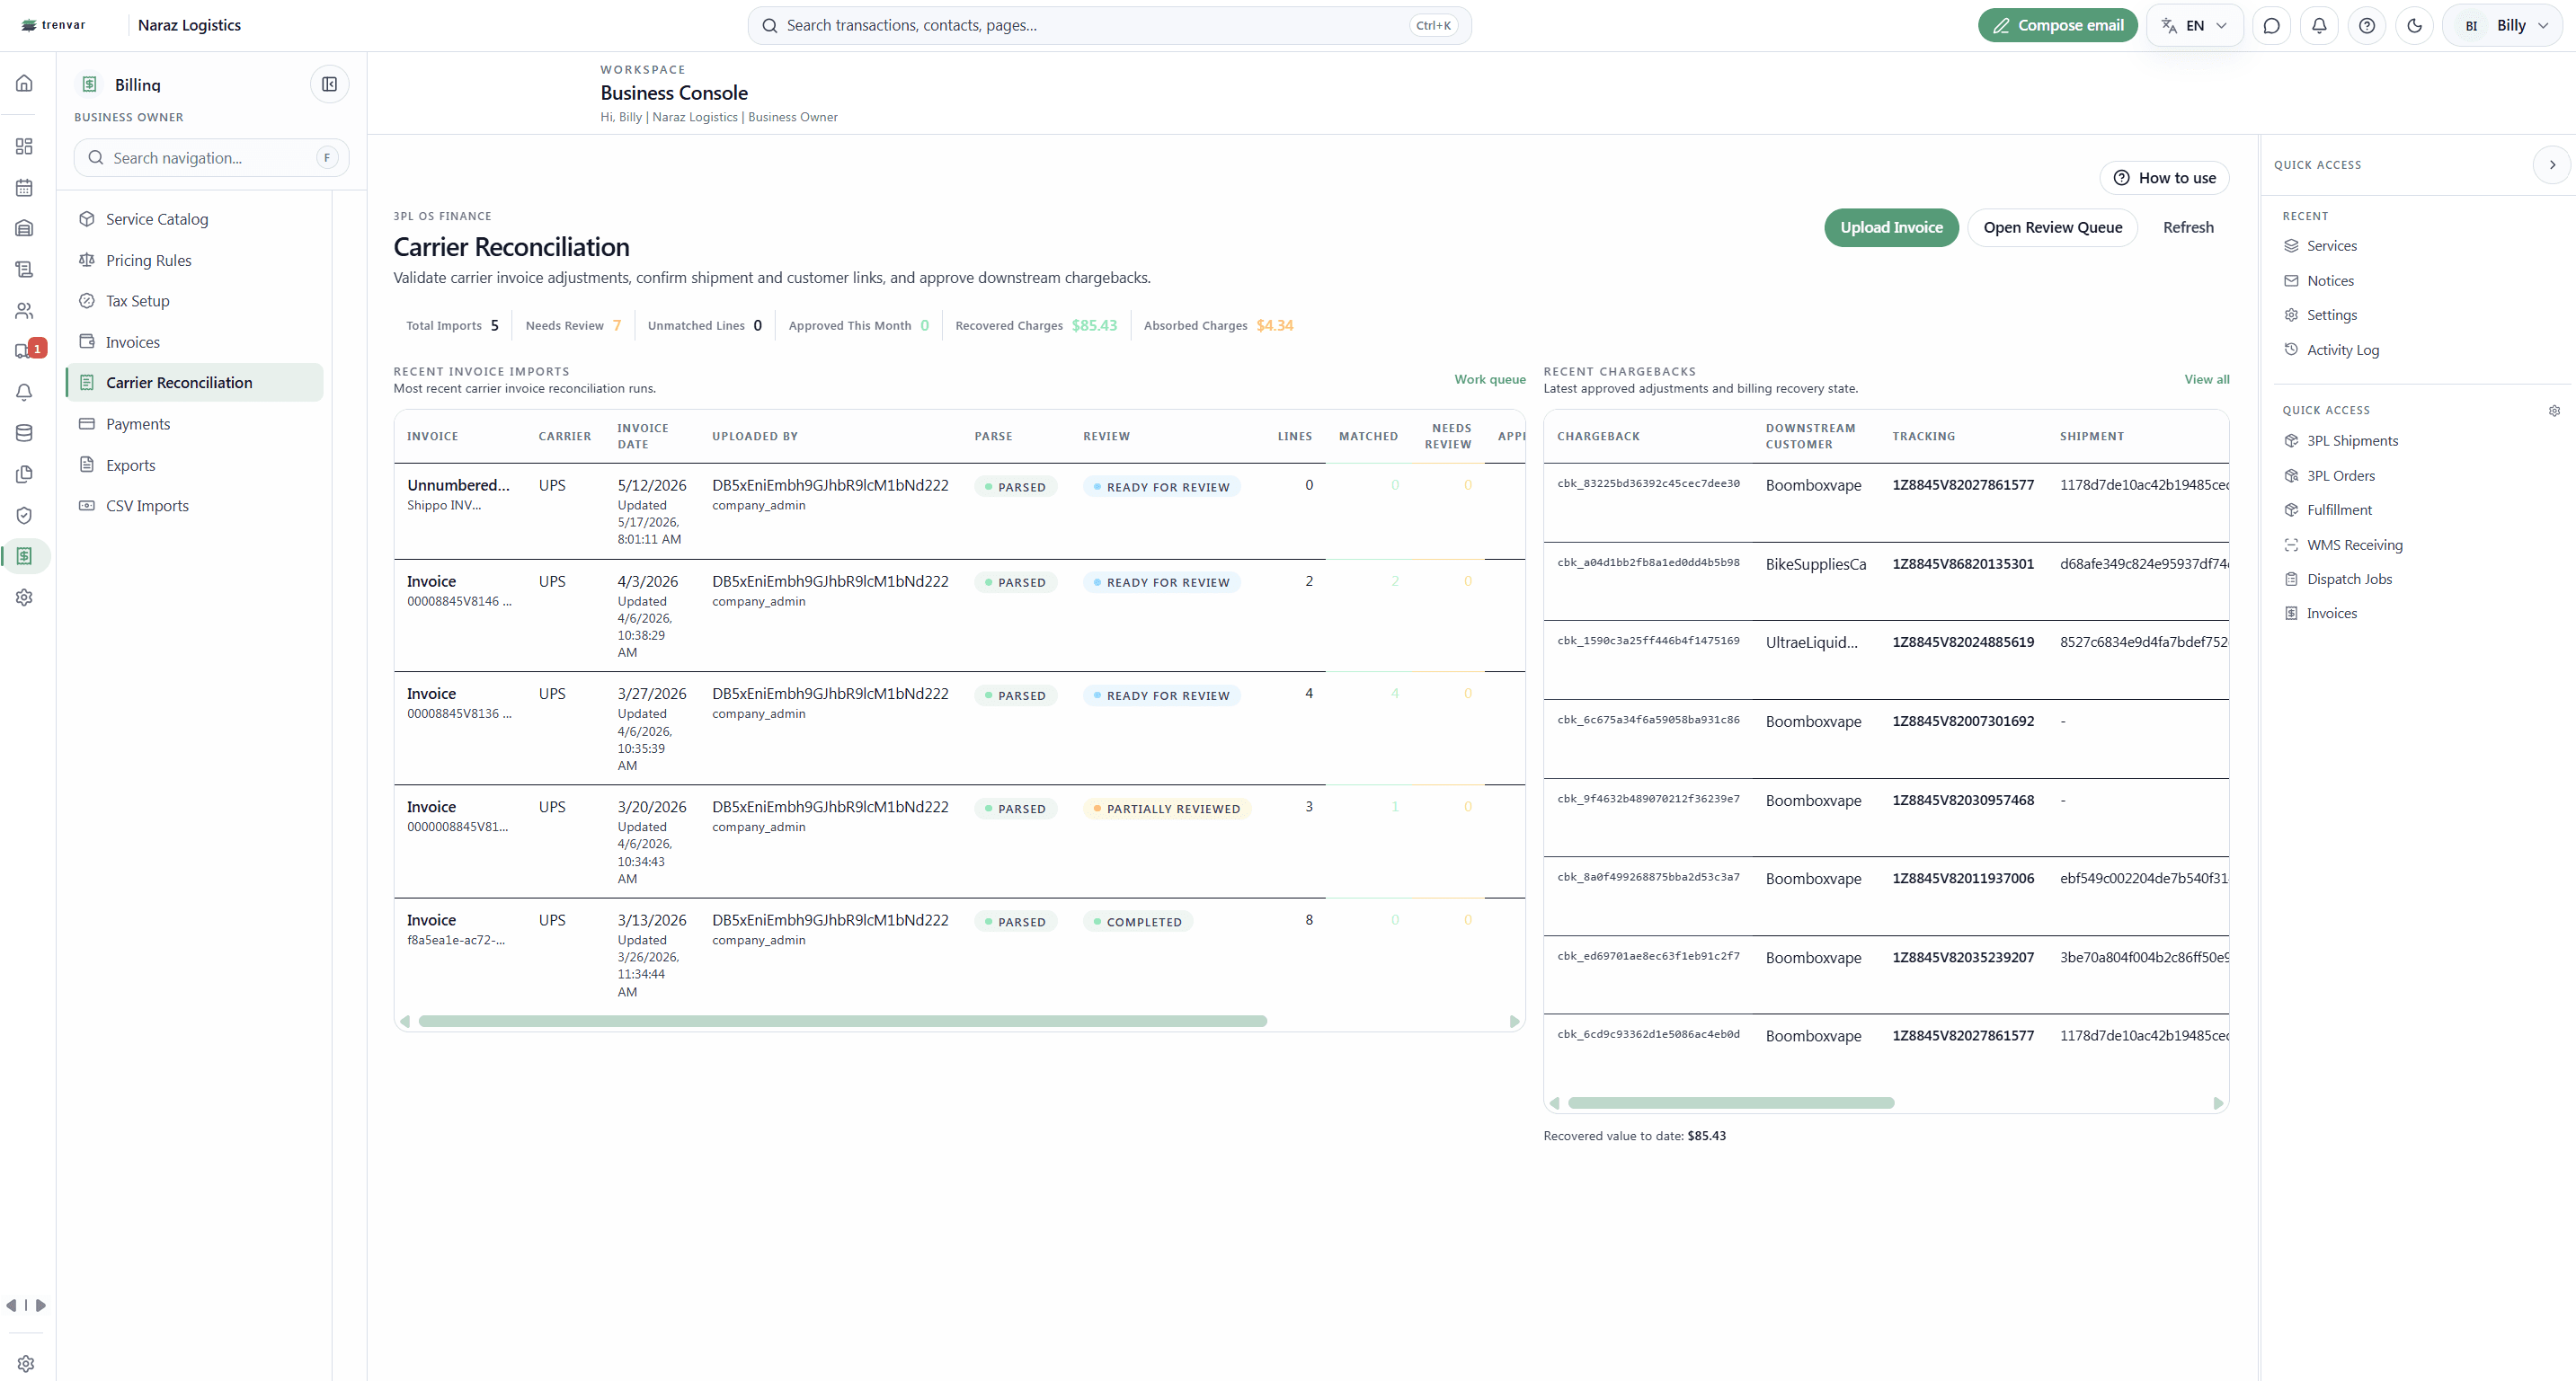Select chargeback cbk_83225bd36392c45cec7dee30
Viewport: 2576px width, 1381px height.
click(x=1648, y=484)
